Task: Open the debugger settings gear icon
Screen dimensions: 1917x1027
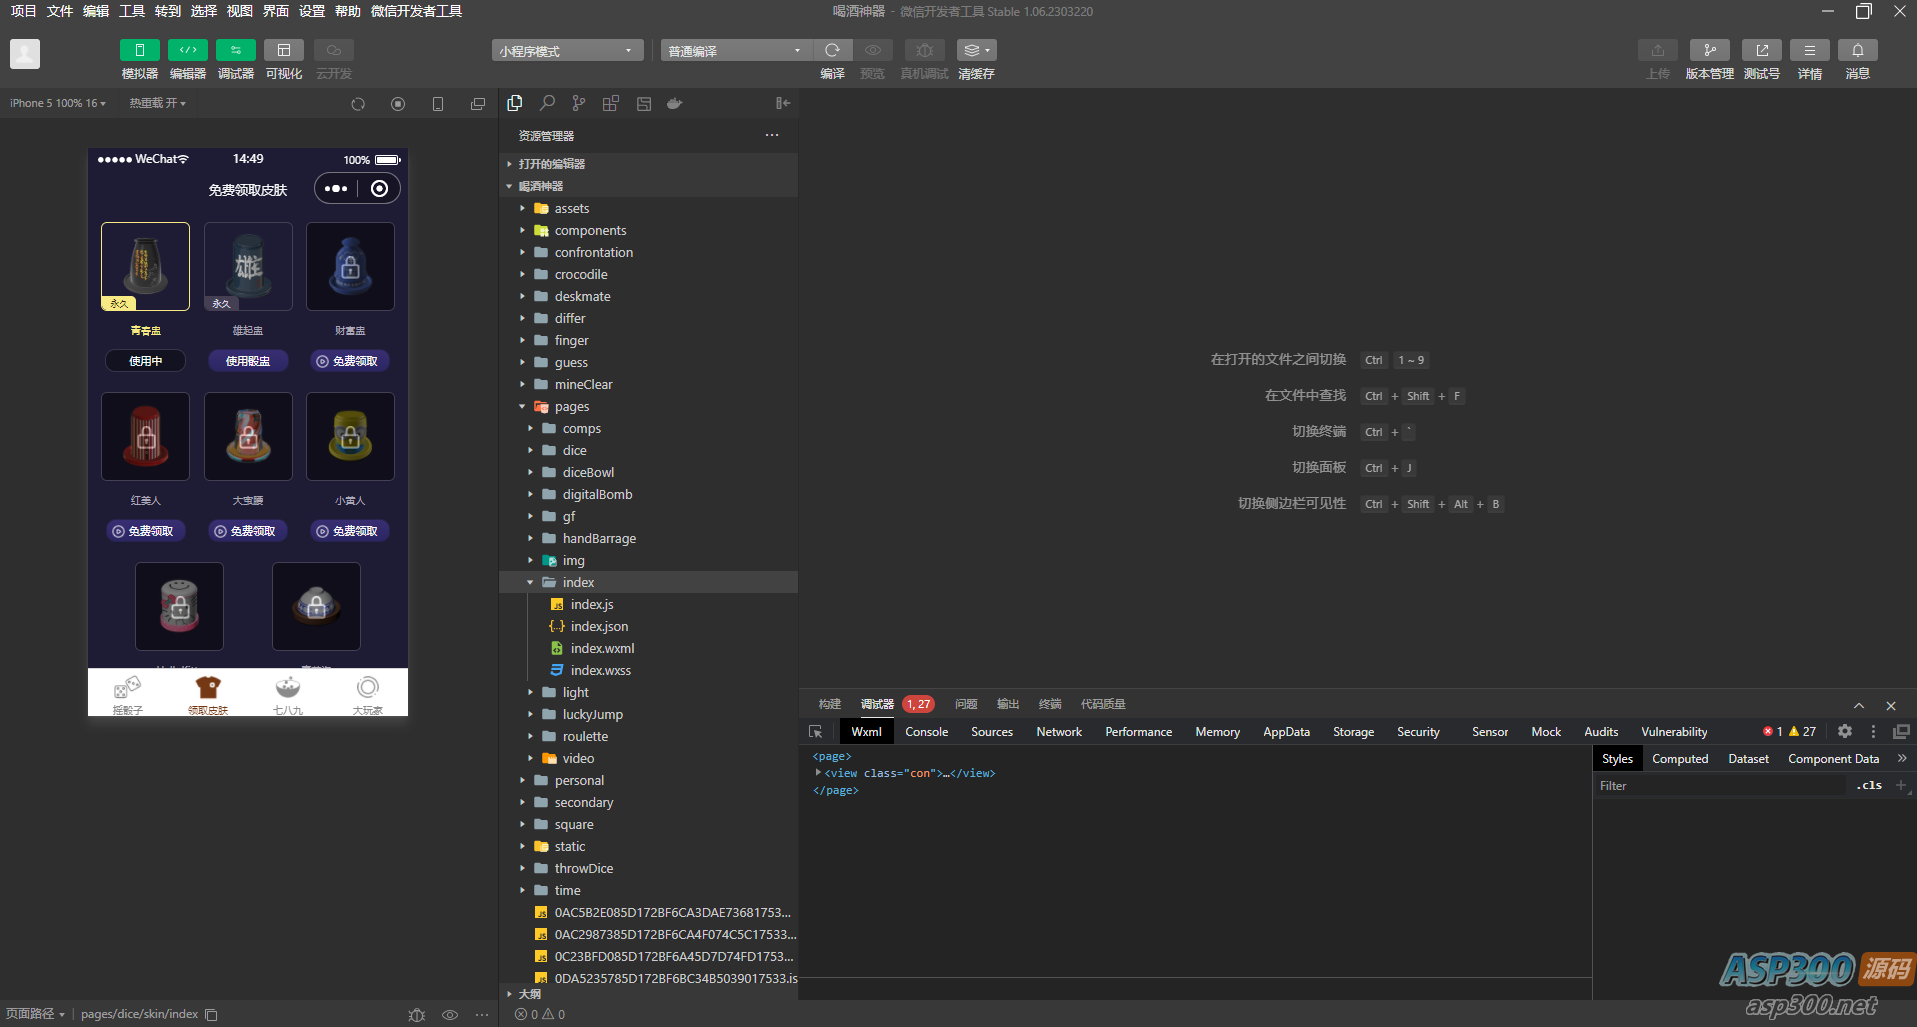Action: coord(1845,732)
